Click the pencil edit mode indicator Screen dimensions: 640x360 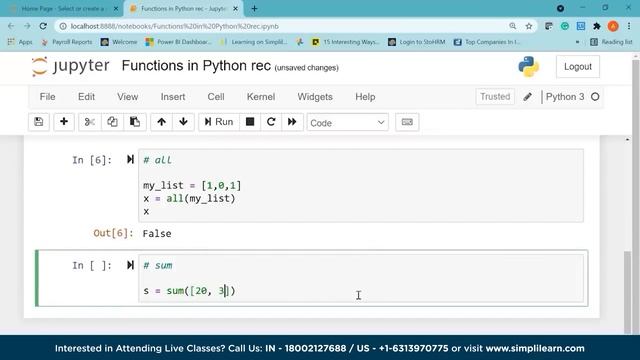(x=527, y=97)
